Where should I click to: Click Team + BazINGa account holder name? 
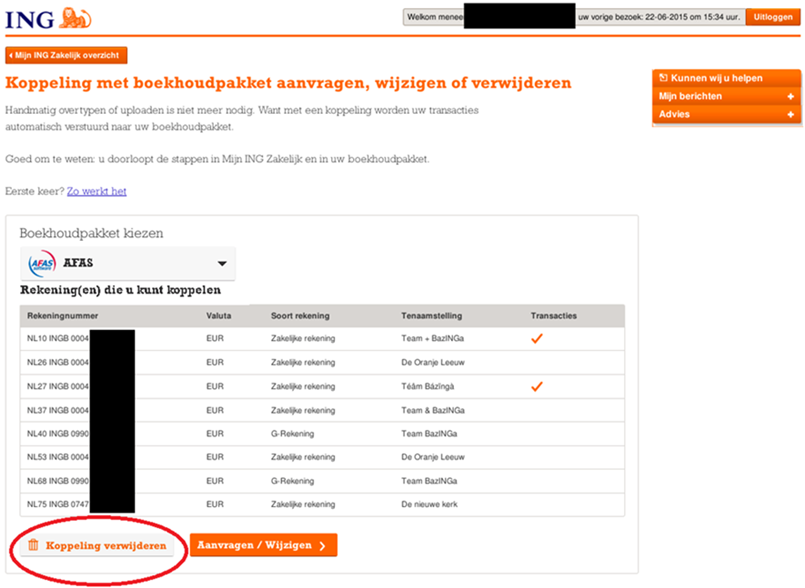(x=432, y=338)
